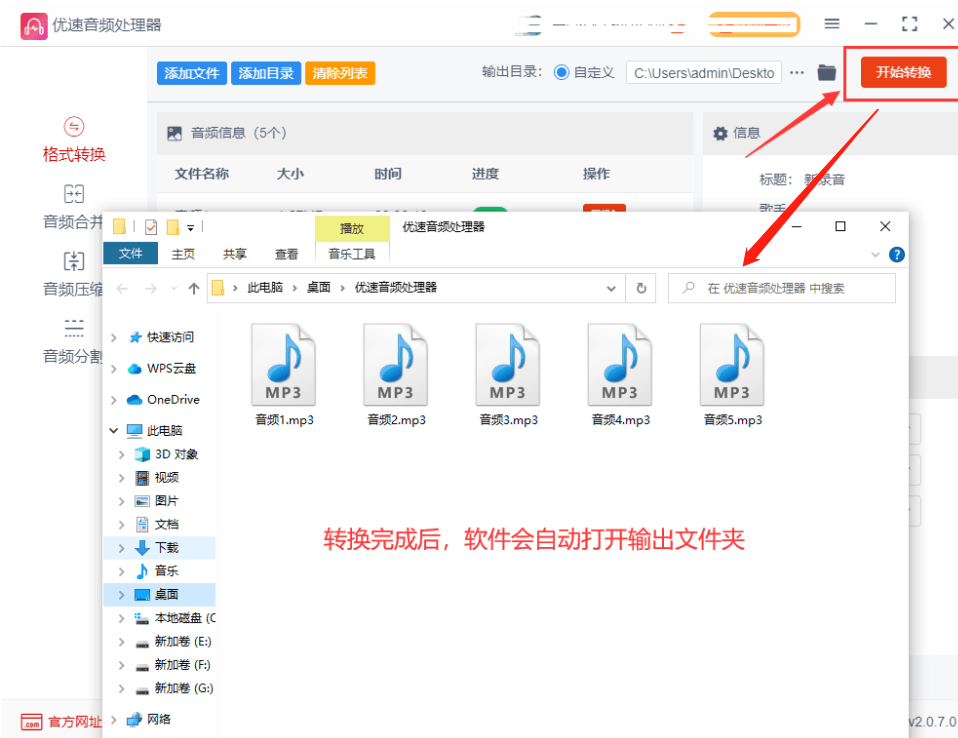The height and width of the screenshot is (738, 958).
Task: Click the Explorer forward navigation arrow
Action: coord(150,288)
